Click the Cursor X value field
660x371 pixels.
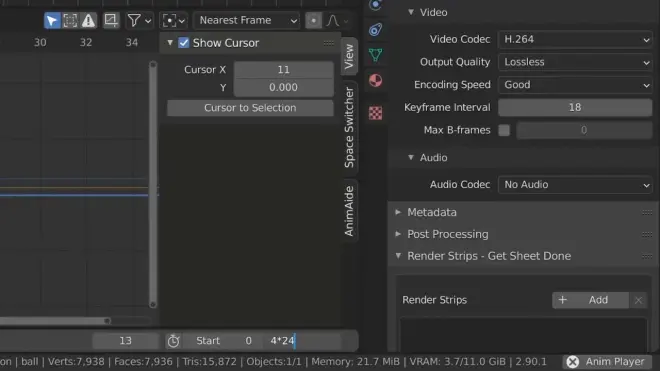[284, 70]
